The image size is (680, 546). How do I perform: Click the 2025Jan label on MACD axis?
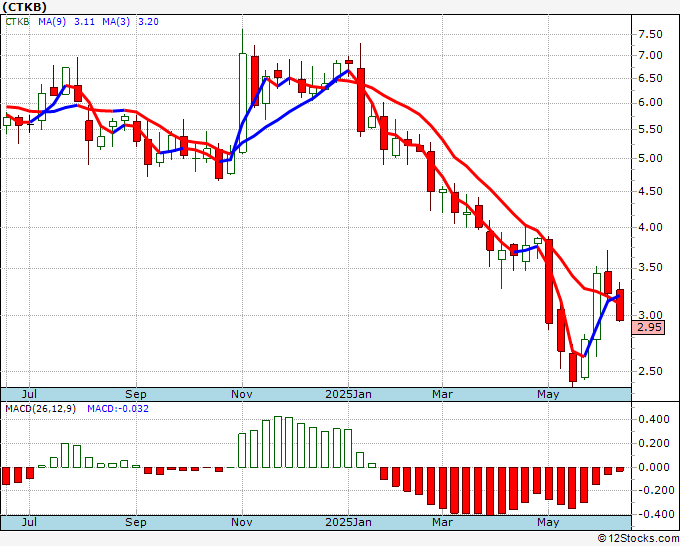click(348, 522)
